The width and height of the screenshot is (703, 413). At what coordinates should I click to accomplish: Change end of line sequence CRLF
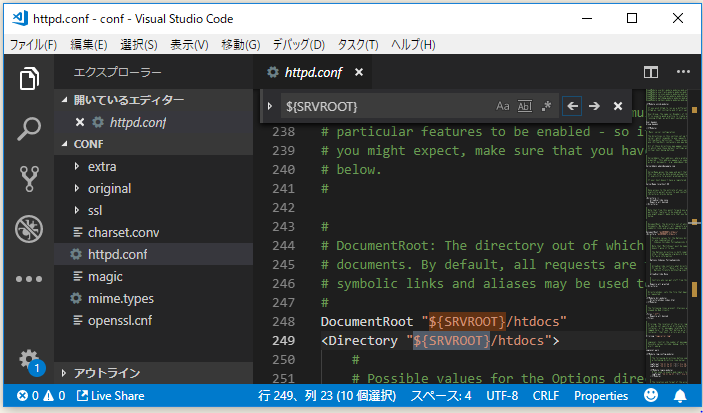tap(546, 396)
